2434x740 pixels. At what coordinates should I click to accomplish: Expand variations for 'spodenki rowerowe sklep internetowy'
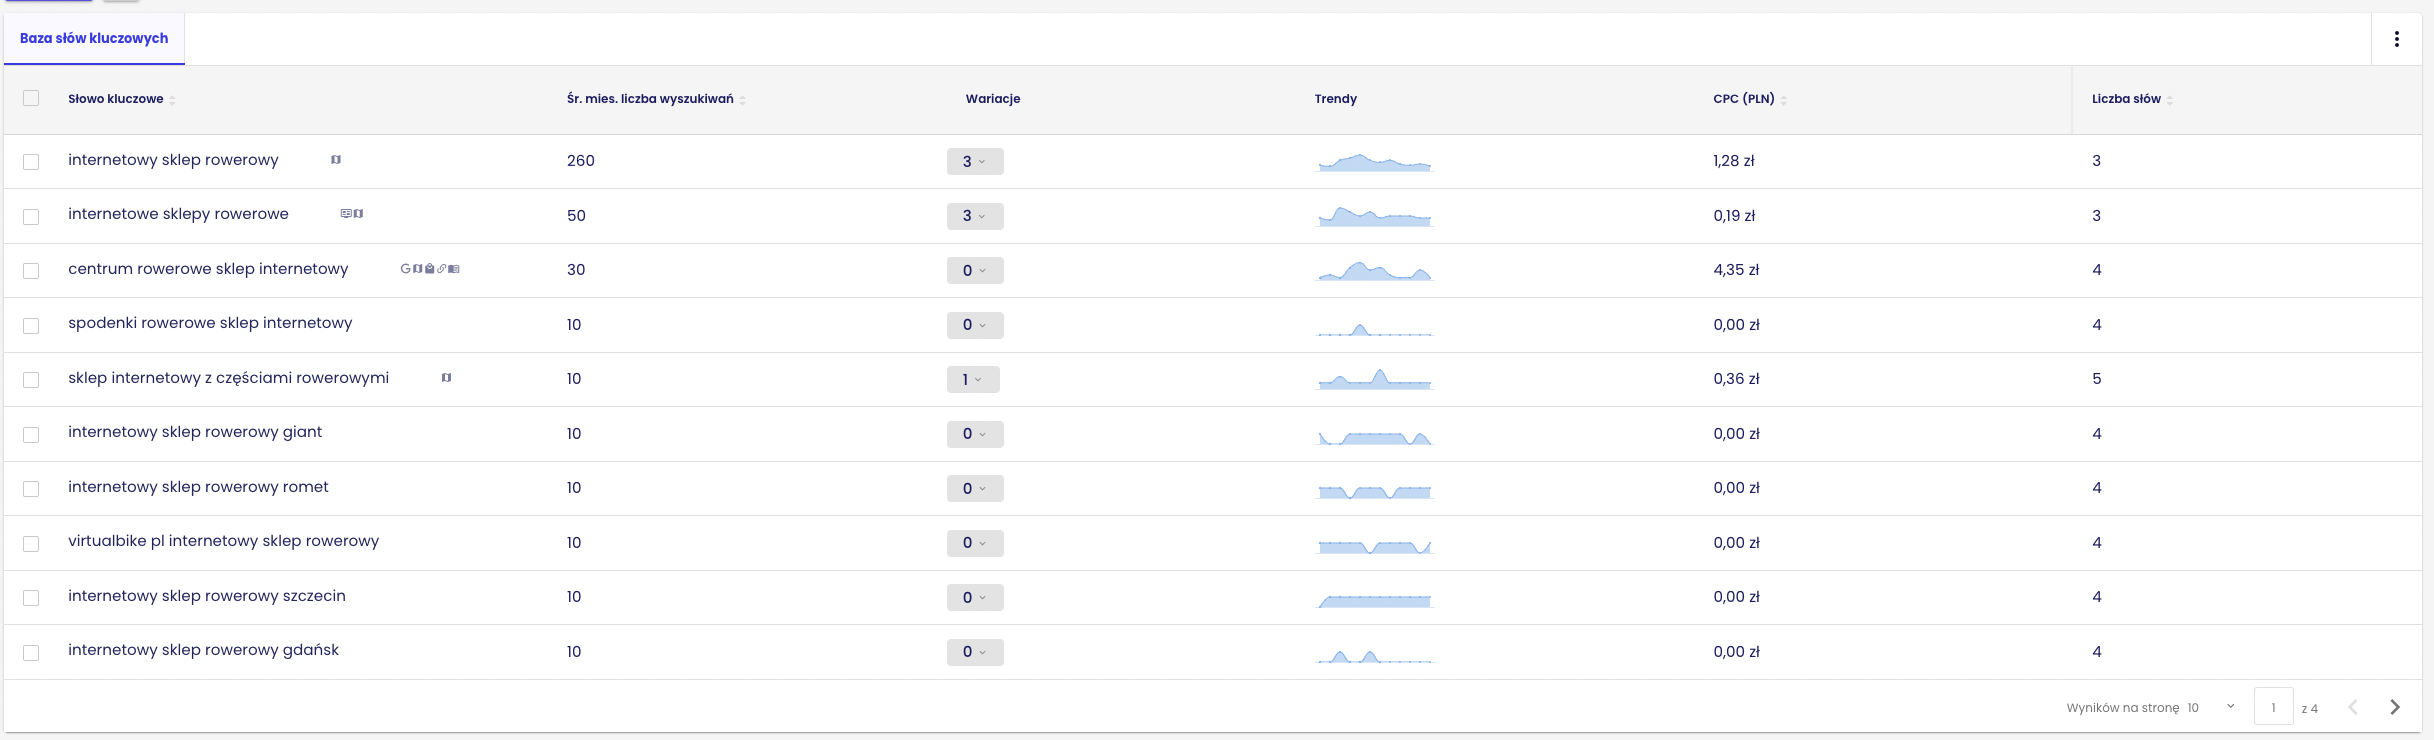[975, 325]
